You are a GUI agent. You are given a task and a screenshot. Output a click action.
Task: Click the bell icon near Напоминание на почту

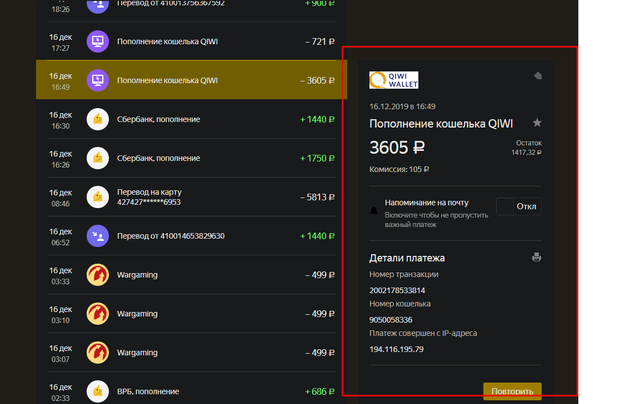[373, 211]
